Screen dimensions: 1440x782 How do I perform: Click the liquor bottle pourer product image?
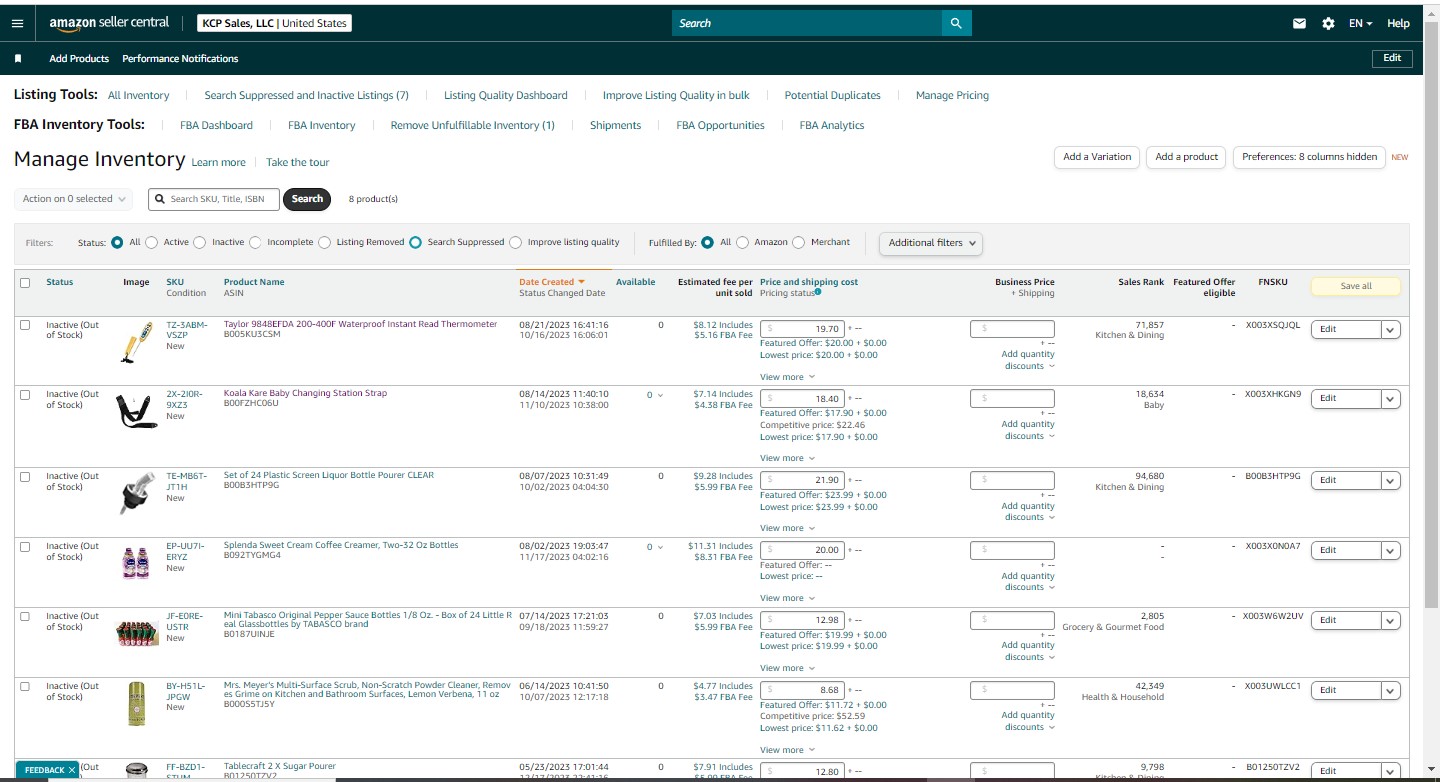135,492
